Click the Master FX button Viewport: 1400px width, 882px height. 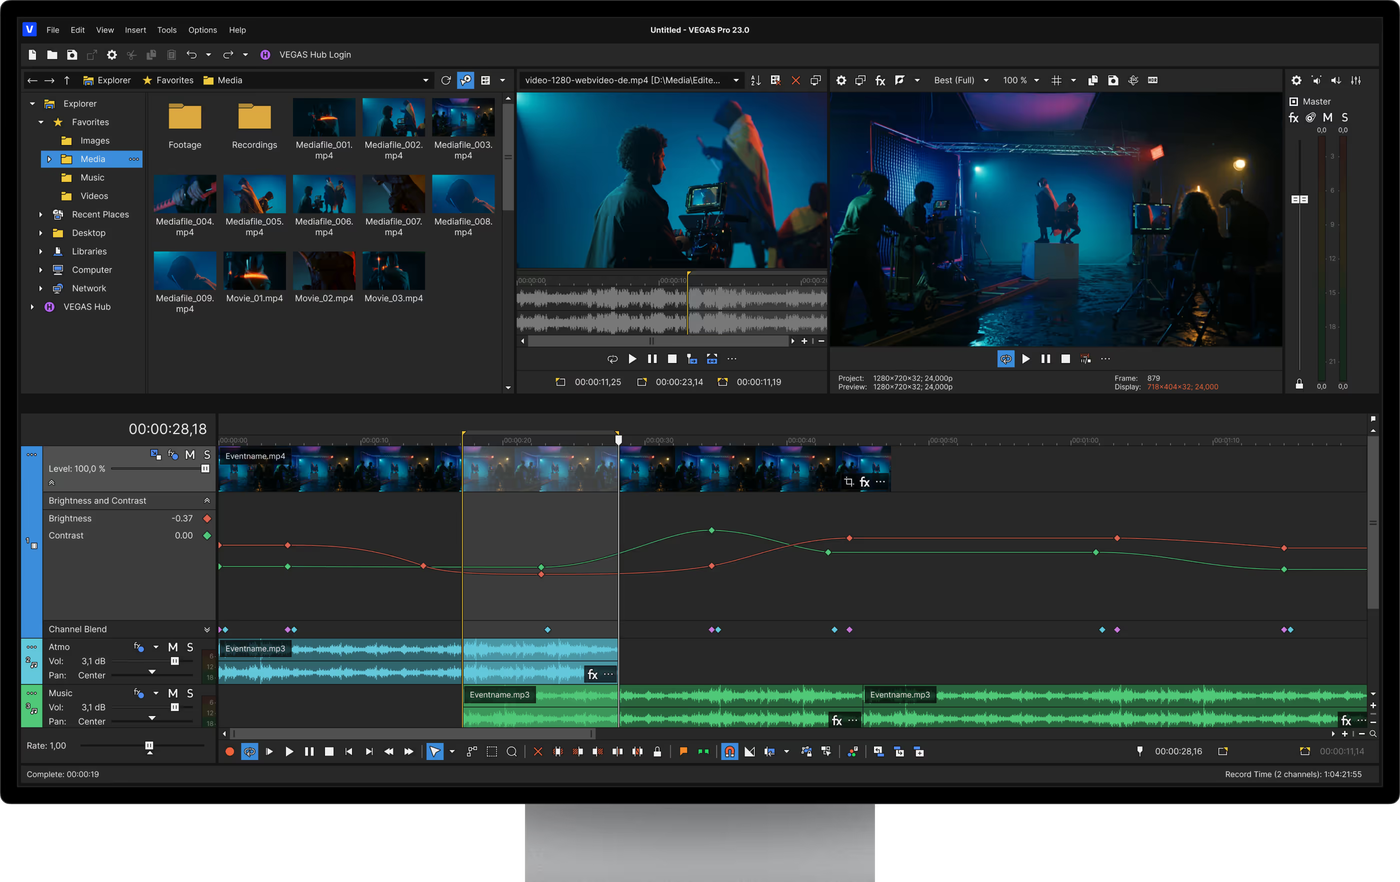(1293, 118)
